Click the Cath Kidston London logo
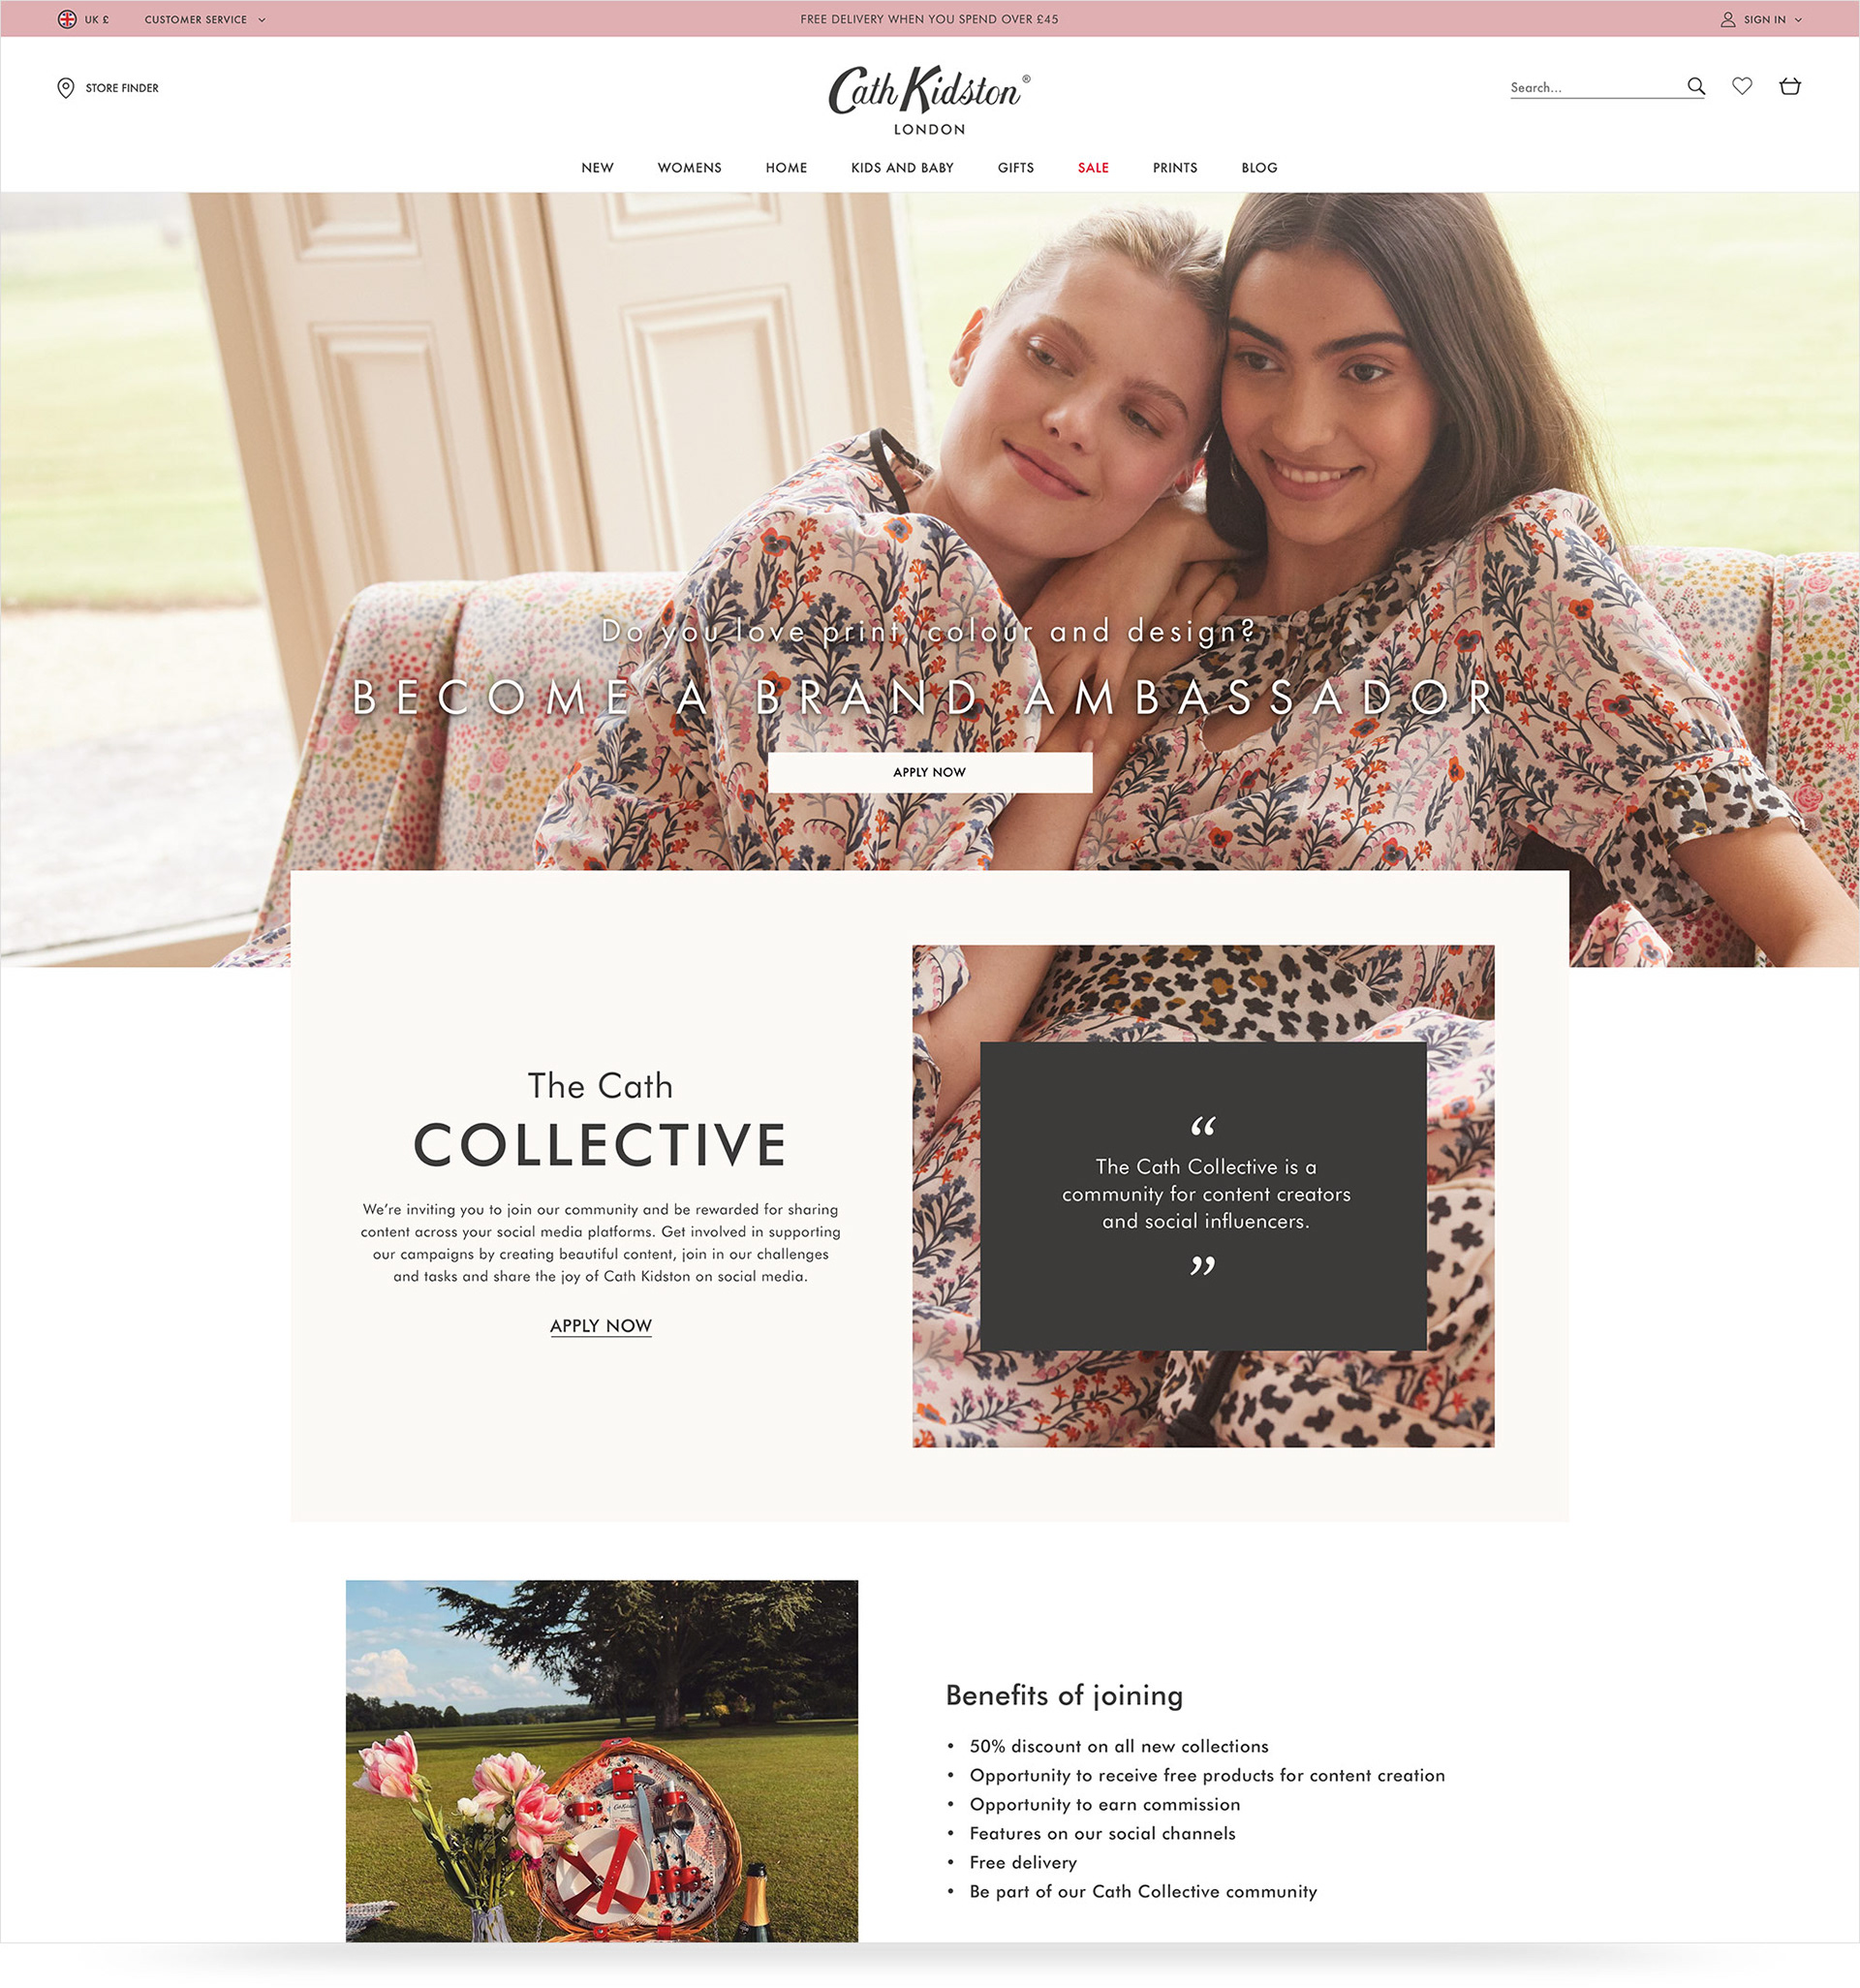This screenshot has height=1988, width=1860. (x=929, y=100)
